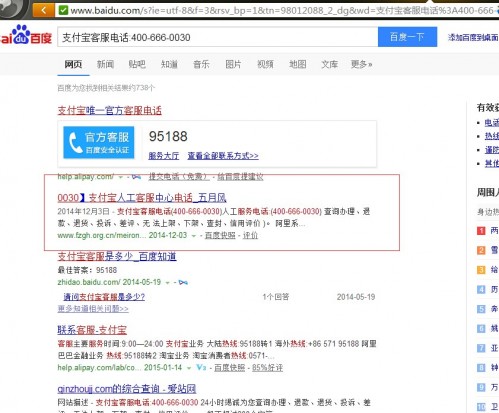Select the 网页 tab
Viewport: 499px width, 413px height.
pyautogui.click(x=73, y=64)
